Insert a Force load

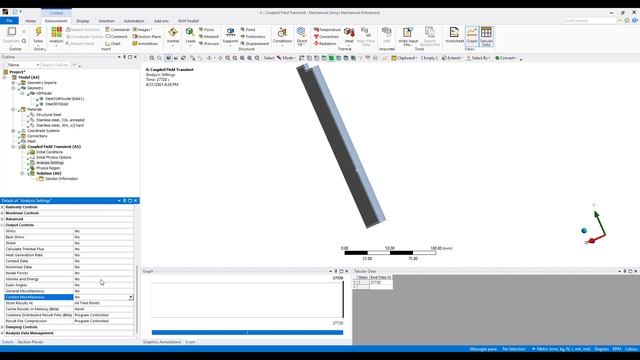[x=207, y=29]
